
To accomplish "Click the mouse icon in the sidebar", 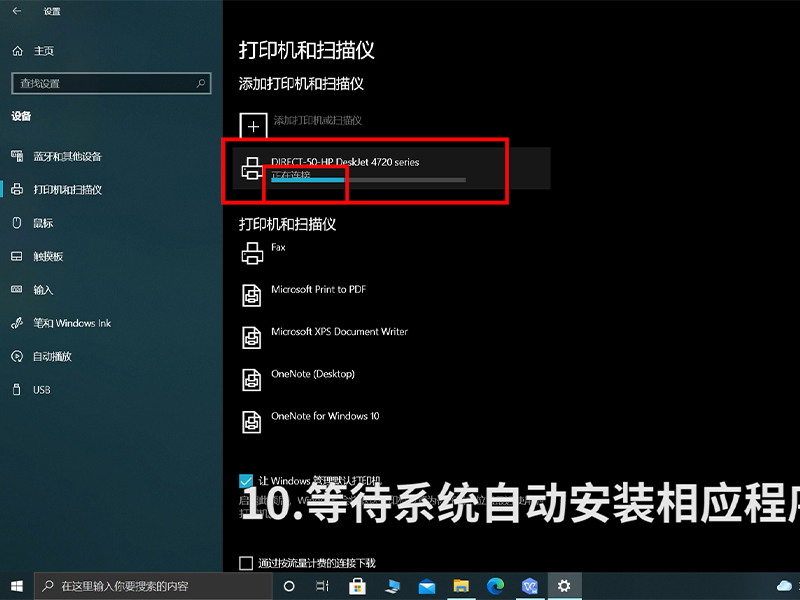I will [x=17, y=223].
